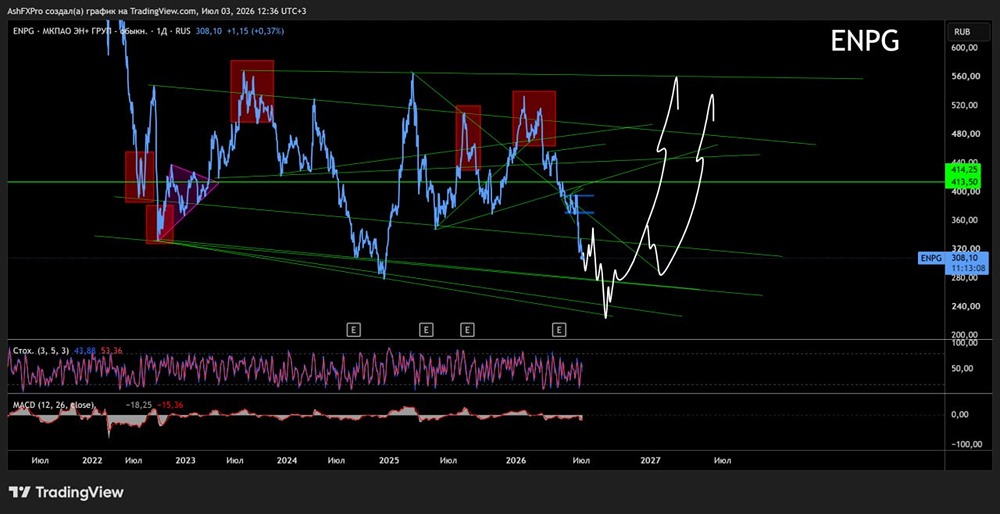This screenshot has width=1000, height=514.
Task: Click the 560,00 level on price scale
Action: point(962,77)
